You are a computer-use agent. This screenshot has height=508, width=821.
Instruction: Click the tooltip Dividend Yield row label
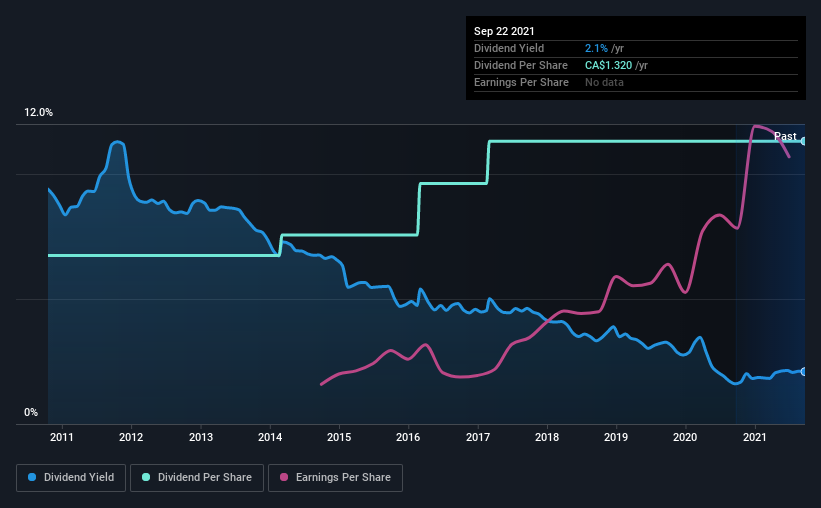pyautogui.click(x=509, y=48)
